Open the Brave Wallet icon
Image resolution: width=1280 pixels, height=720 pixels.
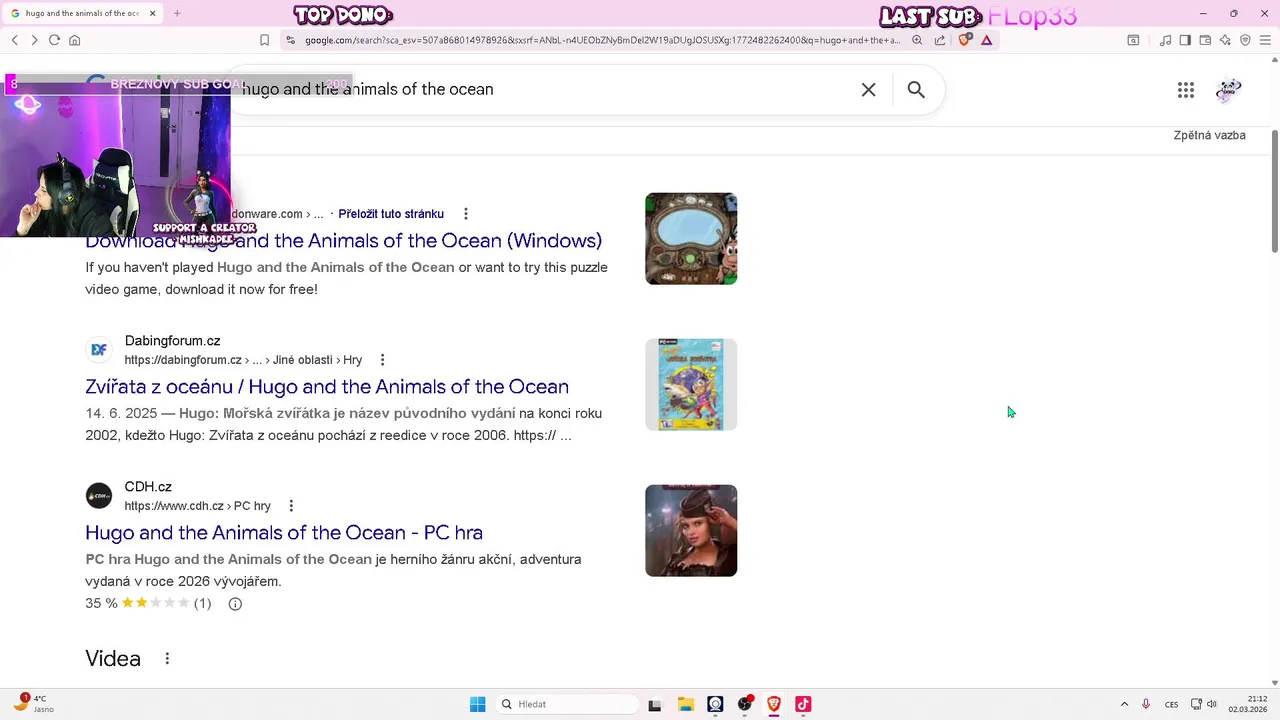pyautogui.click(x=1205, y=40)
